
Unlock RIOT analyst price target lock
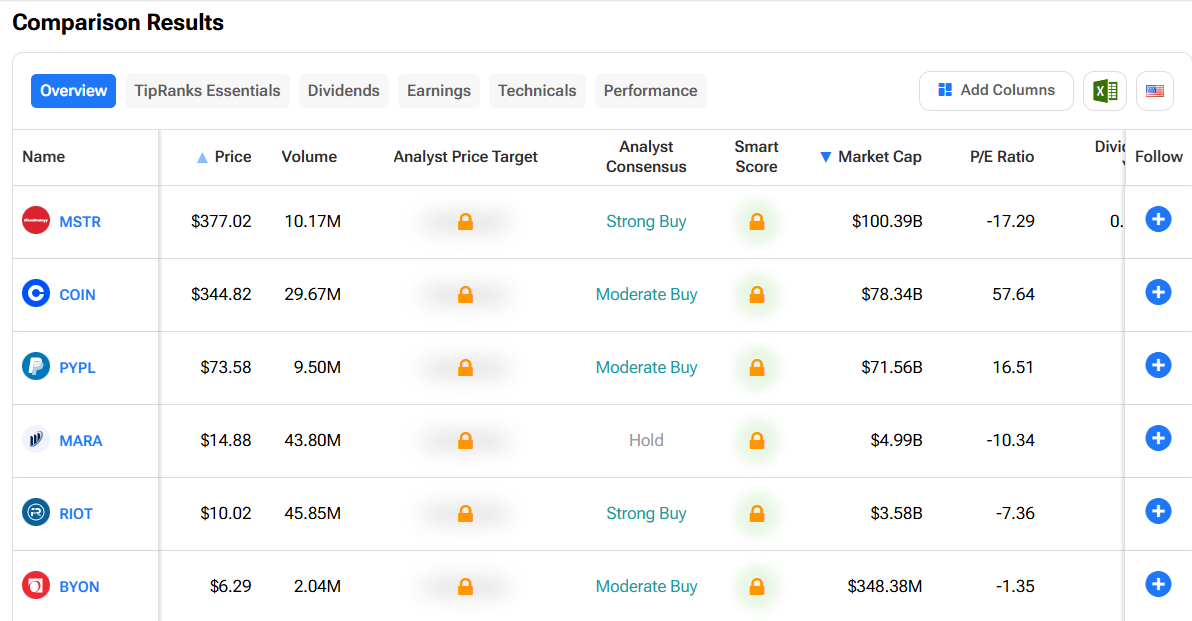pos(465,513)
